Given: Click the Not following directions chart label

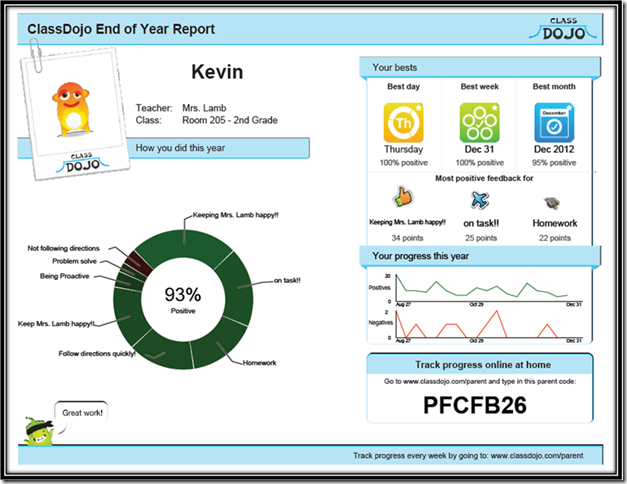Looking at the screenshot, I should [x=63, y=248].
